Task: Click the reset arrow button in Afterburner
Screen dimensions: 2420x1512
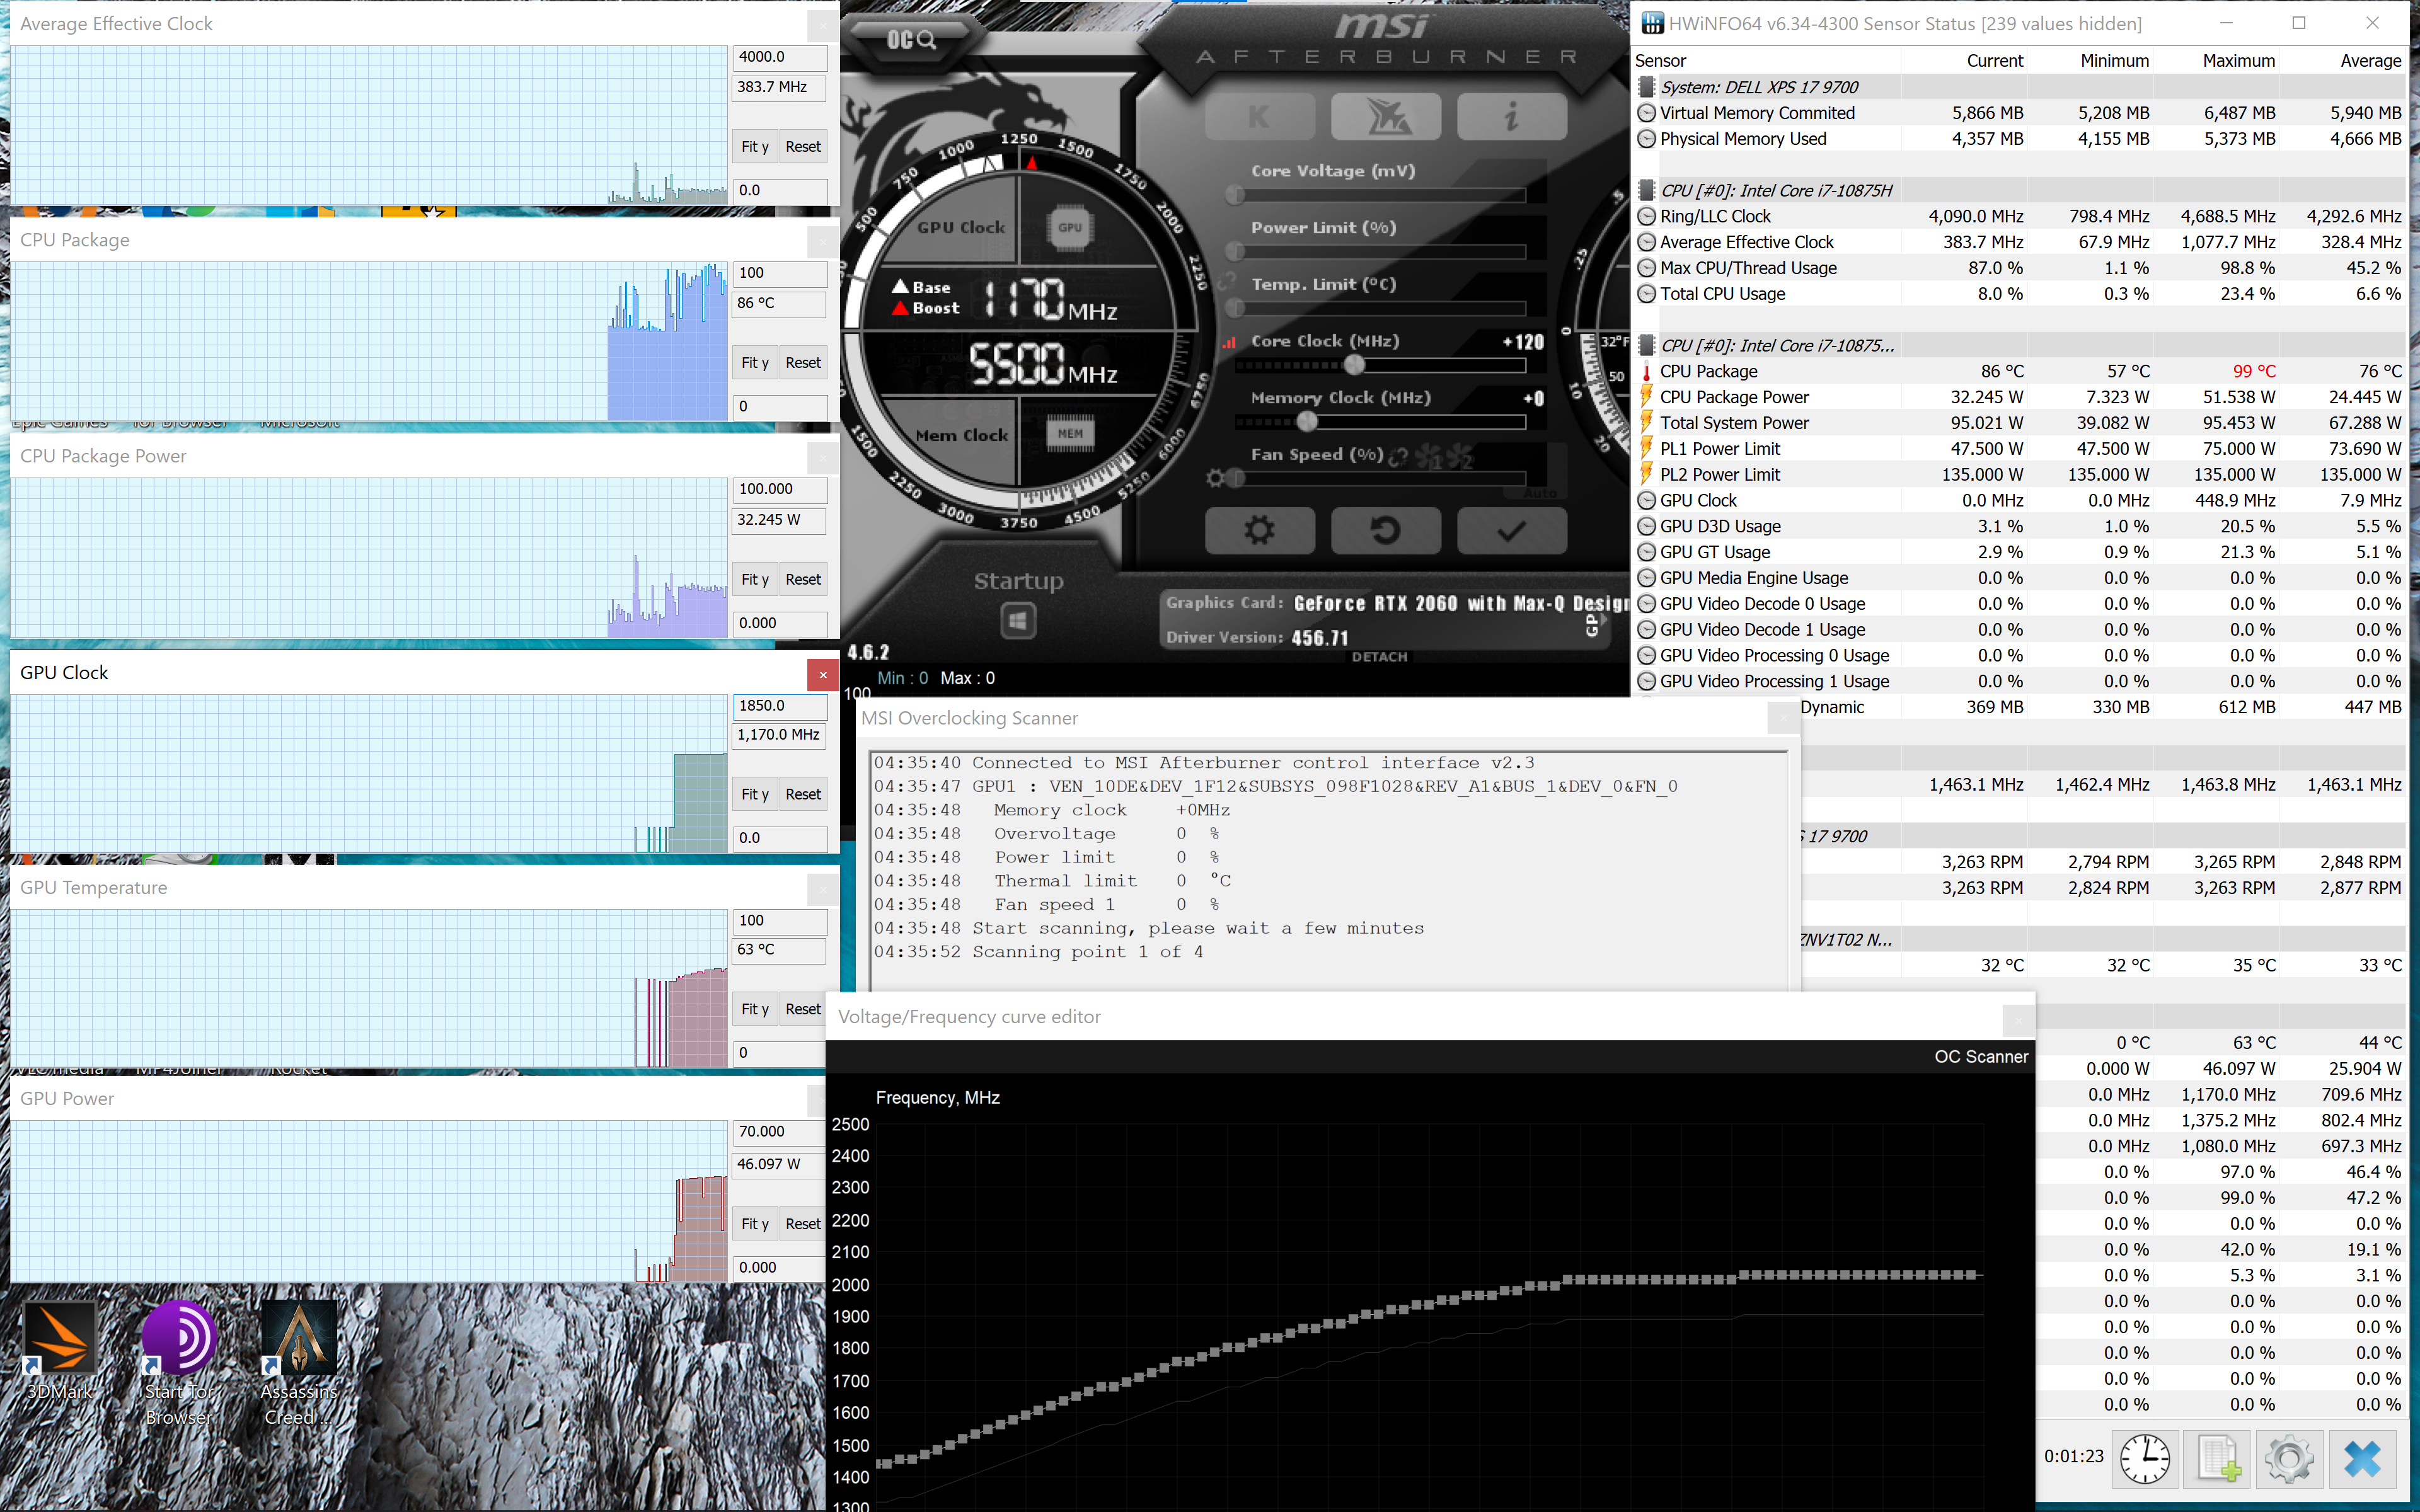Action: (1386, 530)
